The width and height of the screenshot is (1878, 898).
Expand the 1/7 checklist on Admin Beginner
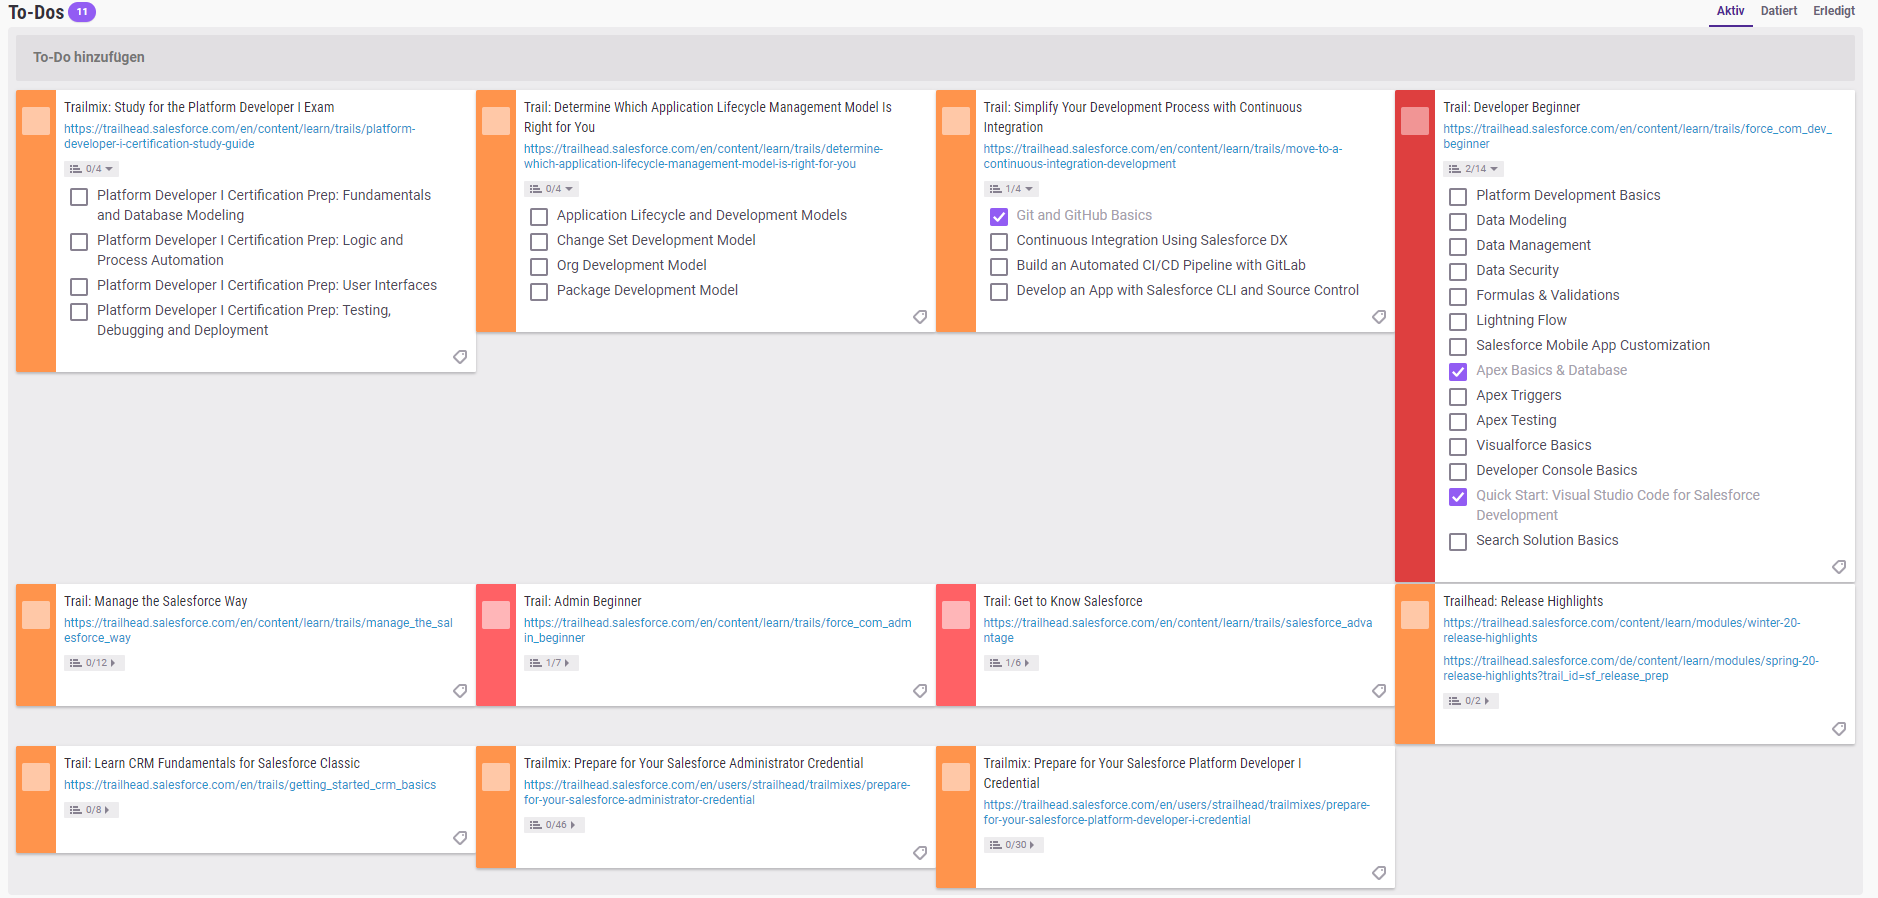click(x=551, y=663)
